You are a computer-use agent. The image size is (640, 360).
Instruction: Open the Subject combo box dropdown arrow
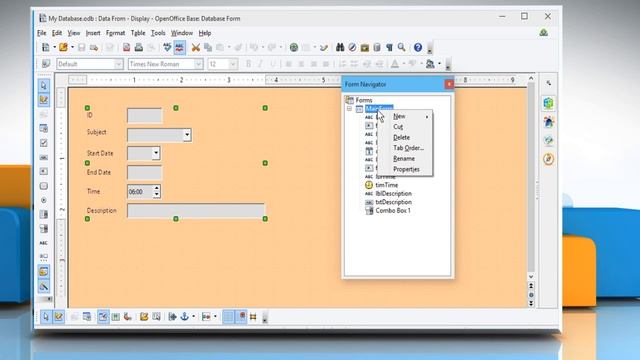coord(187,135)
